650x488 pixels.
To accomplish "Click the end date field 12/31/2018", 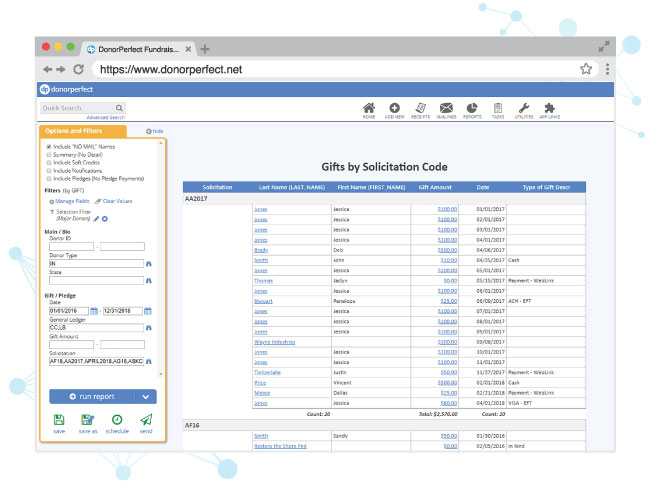I will point(123,311).
